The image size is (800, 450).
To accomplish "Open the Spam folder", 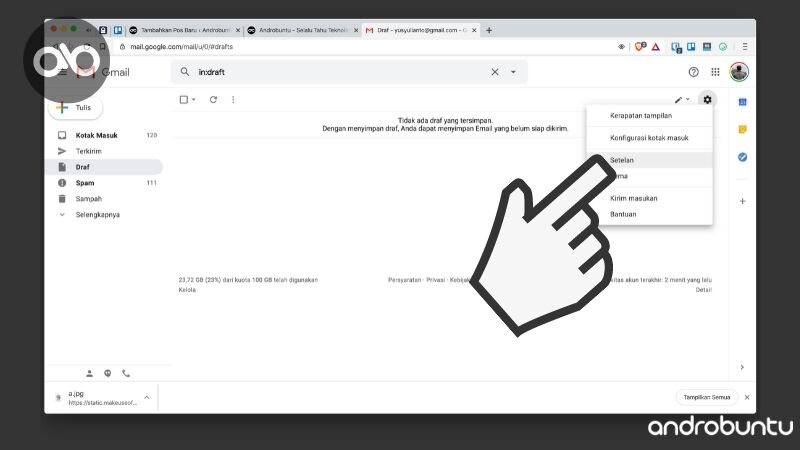I will point(104,183).
